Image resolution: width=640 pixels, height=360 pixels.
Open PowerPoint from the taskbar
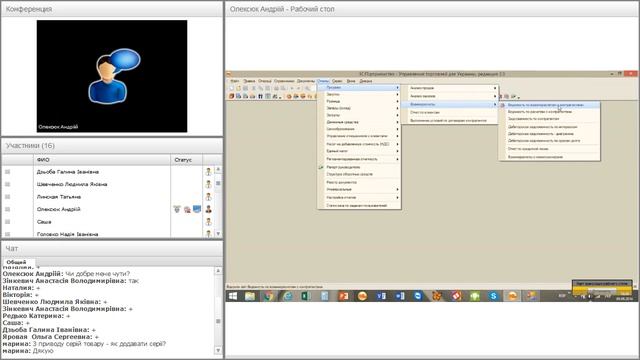click(343, 296)
